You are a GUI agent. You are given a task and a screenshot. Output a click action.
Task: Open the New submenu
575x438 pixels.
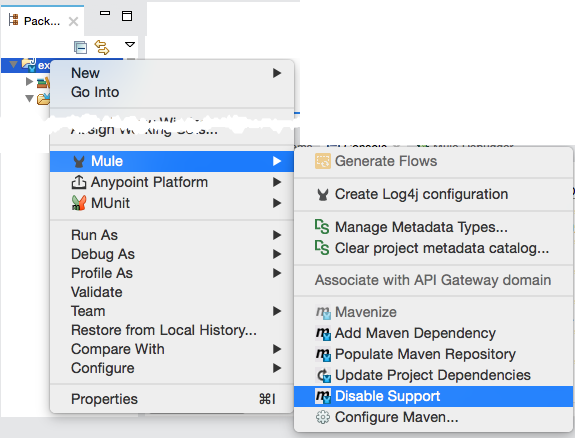pyautogui.click(x=172, y=73)
